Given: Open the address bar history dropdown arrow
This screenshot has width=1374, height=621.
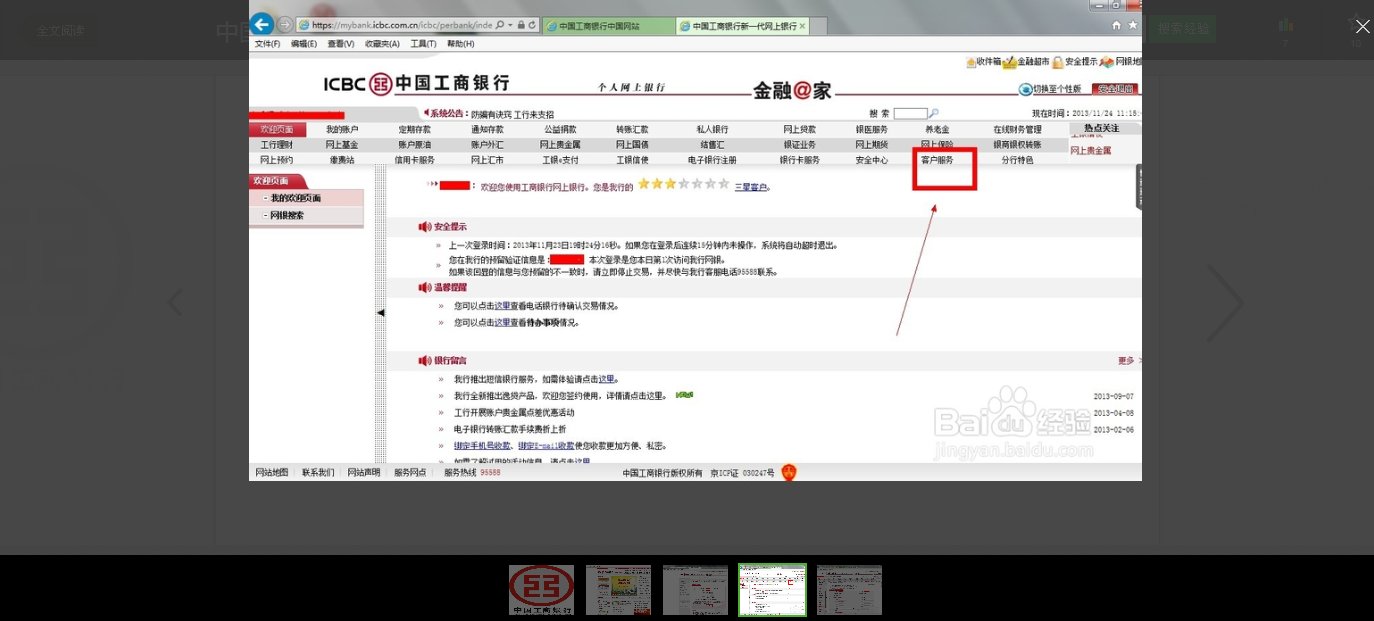Looking at the screenshot, I should pyautogui.click(x=510, y=25).
